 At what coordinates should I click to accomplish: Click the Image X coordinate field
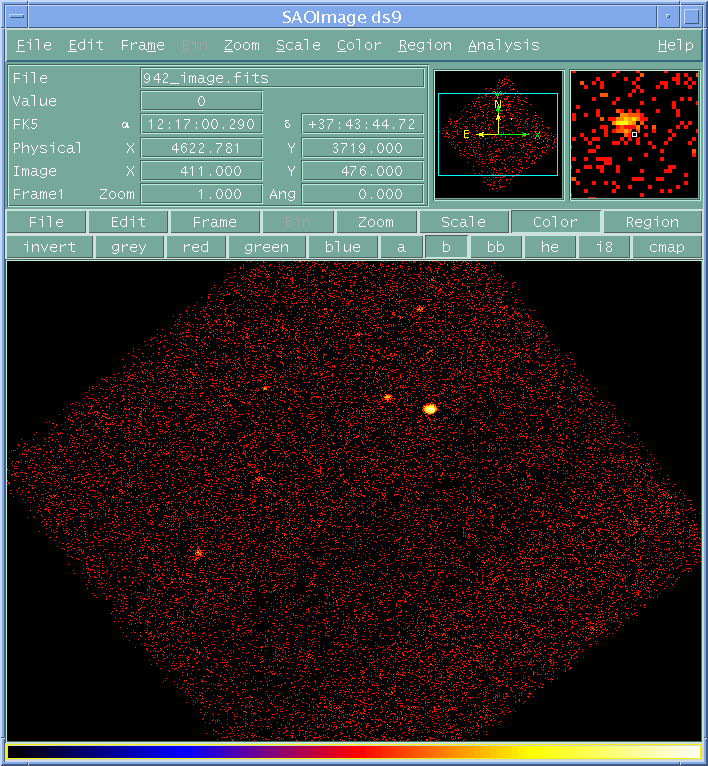[x=201, y=171]
